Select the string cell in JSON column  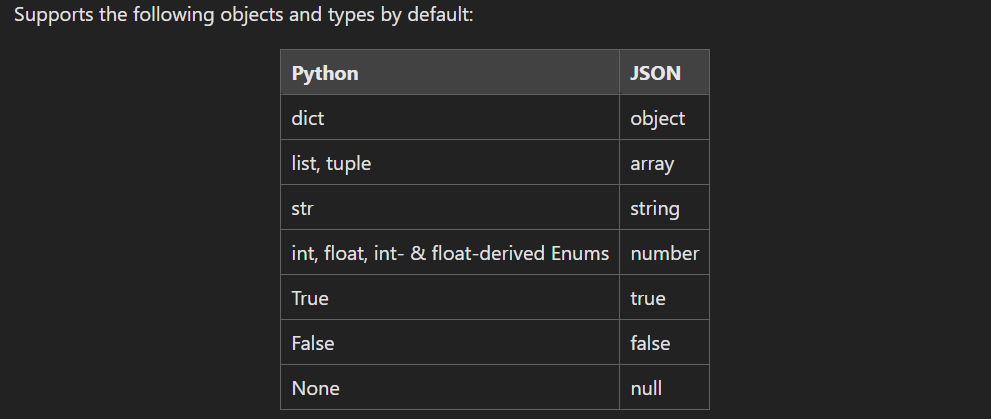655,208
